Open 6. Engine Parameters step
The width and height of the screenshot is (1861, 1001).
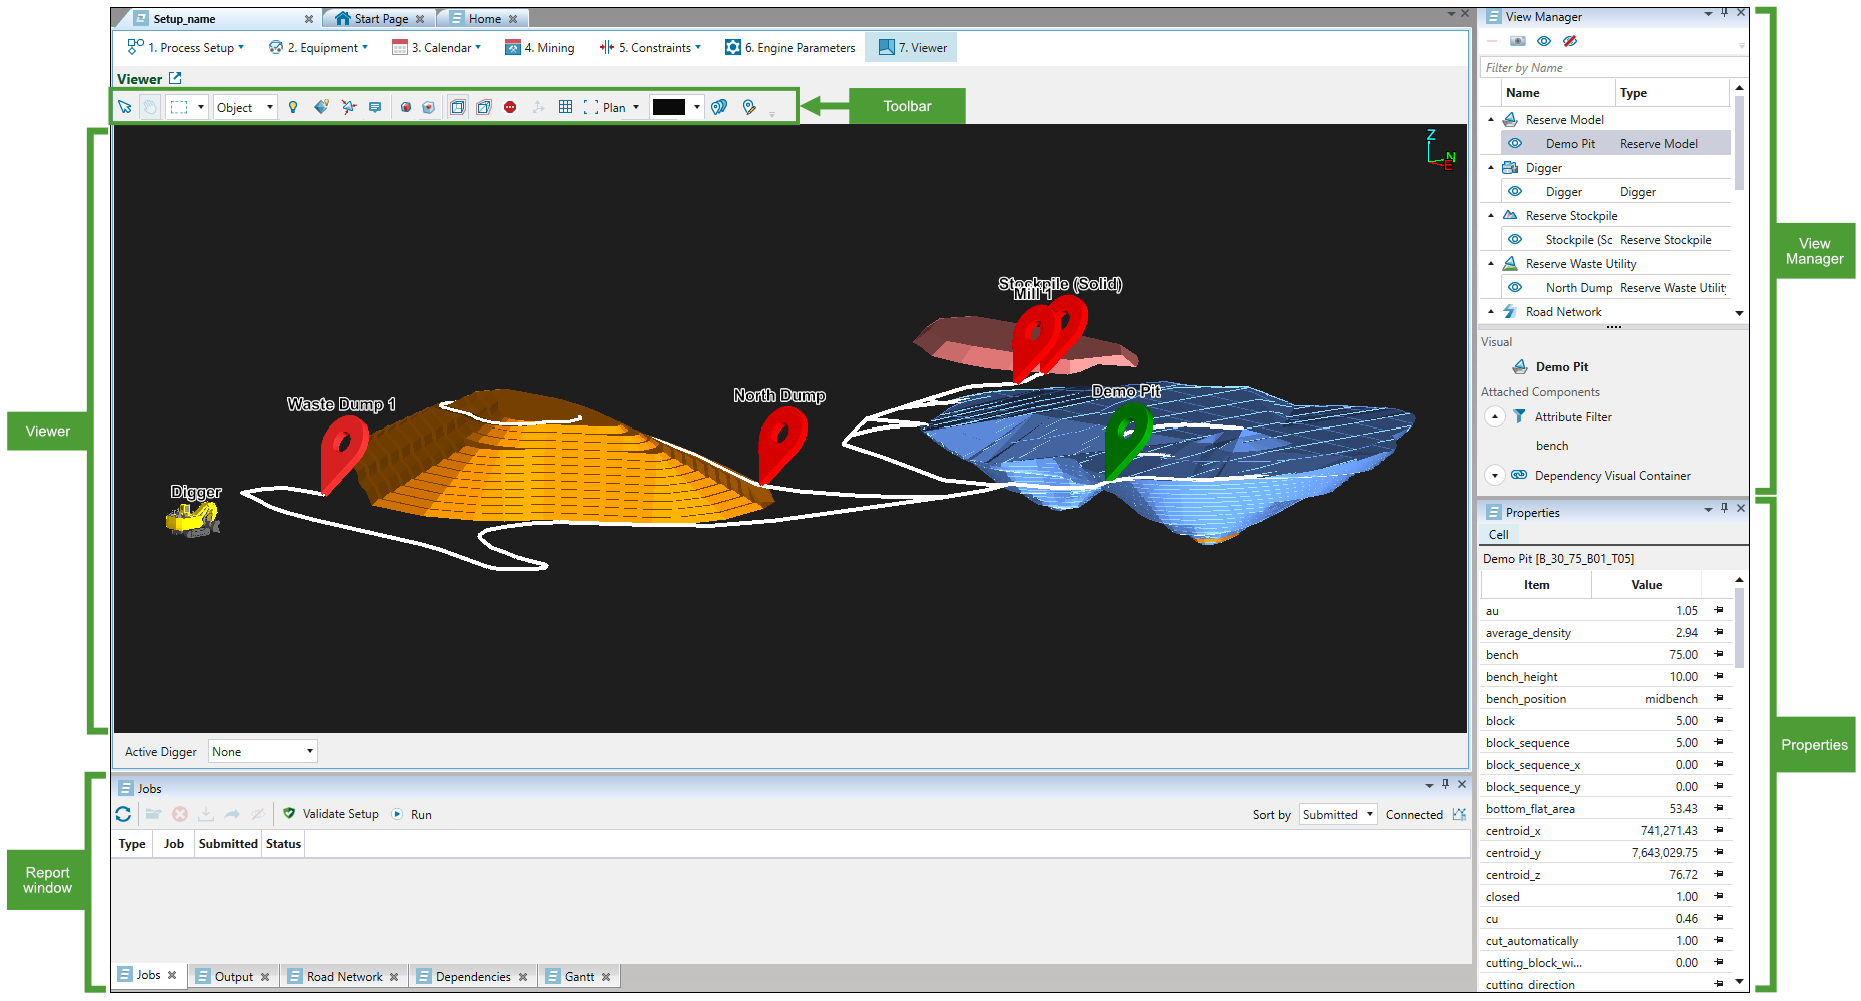point(790,47)
